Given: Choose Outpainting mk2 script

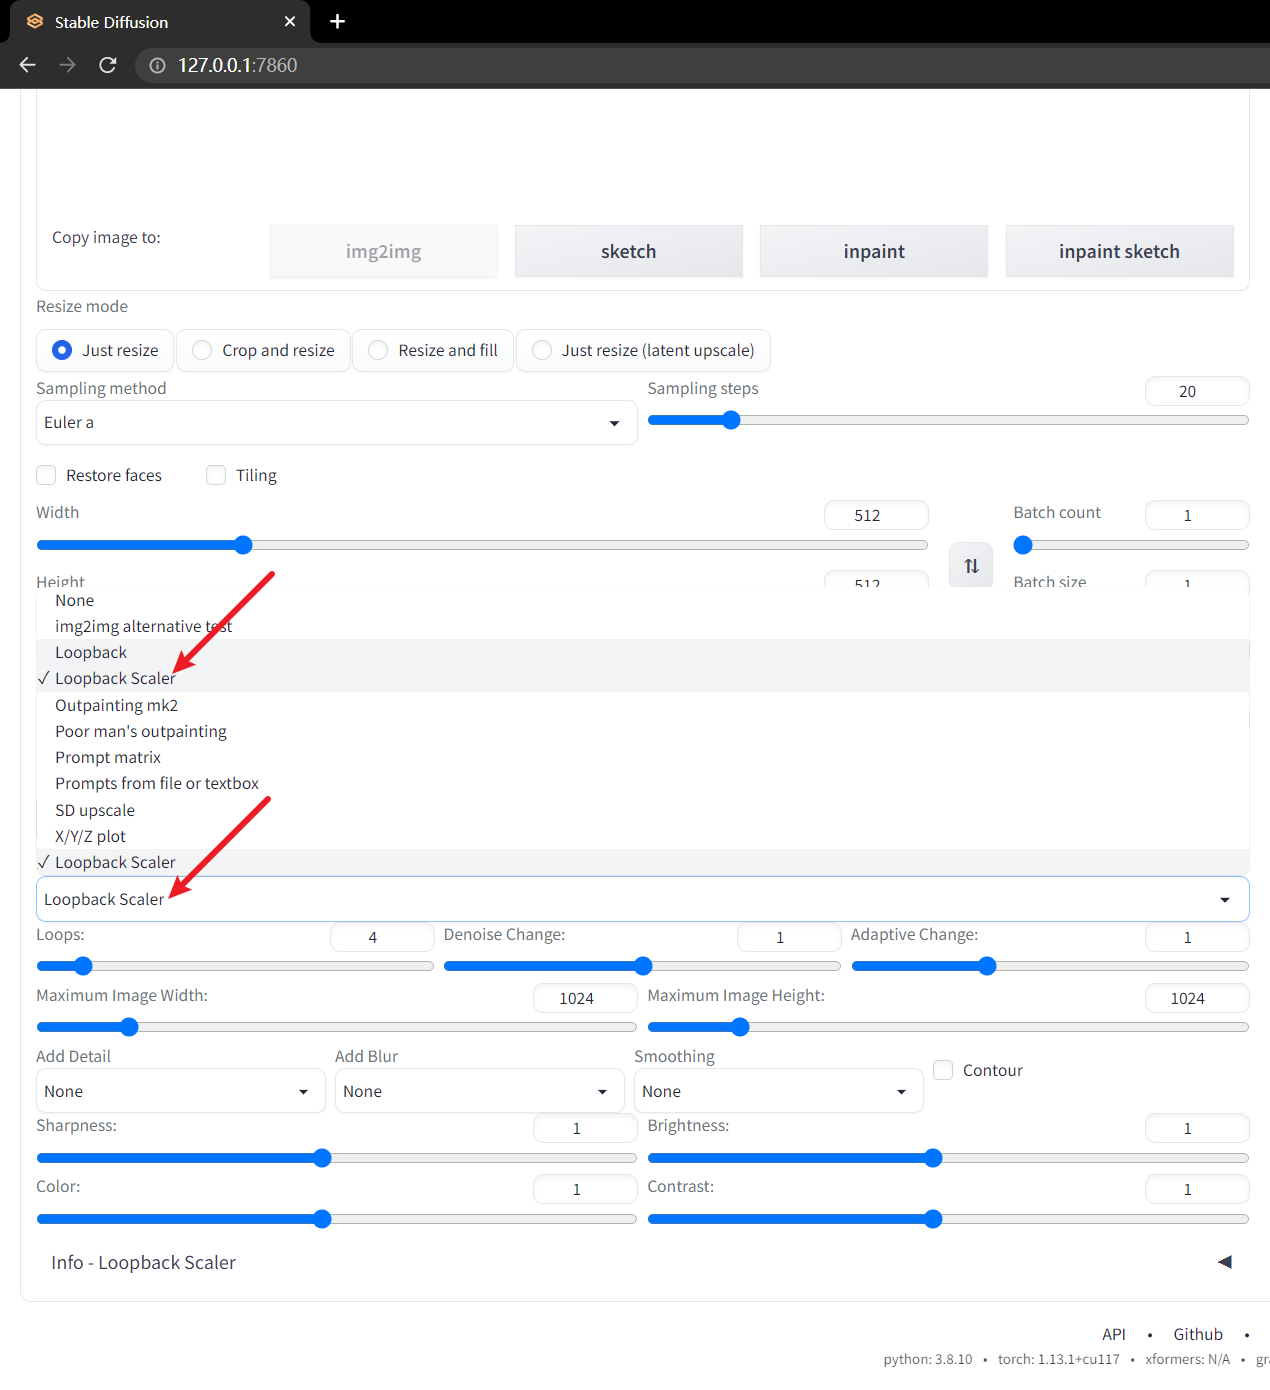Looking at the screenshot, I should pyautogui.click(x=643, y=705).
